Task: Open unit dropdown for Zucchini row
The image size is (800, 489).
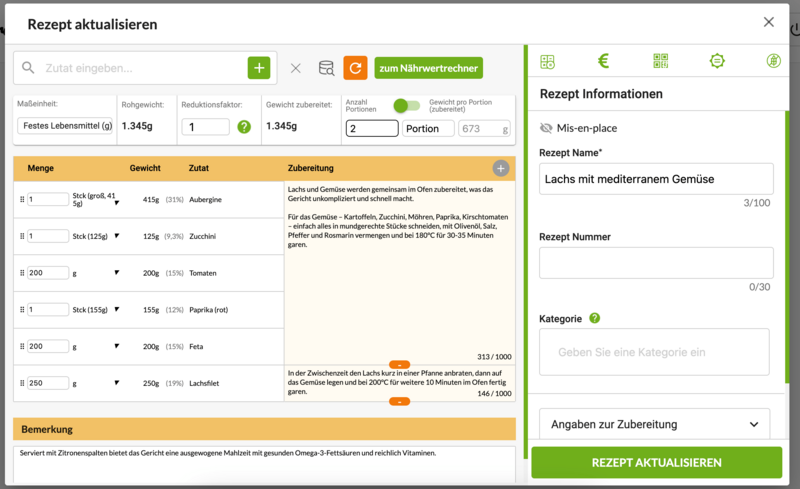Action: pyautogui.click(x=118, y=237)
